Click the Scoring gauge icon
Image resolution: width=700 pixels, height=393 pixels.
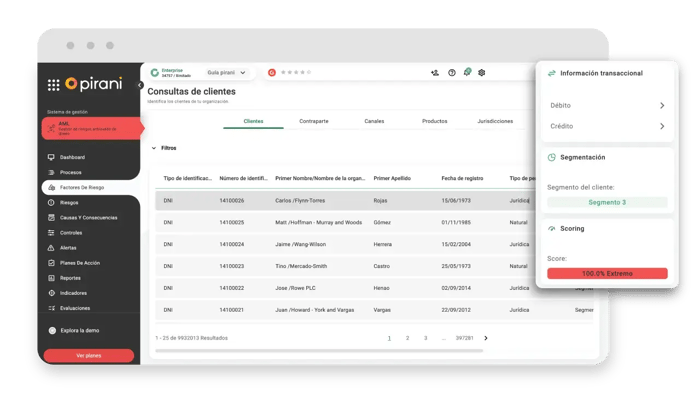tap(552, 229)
